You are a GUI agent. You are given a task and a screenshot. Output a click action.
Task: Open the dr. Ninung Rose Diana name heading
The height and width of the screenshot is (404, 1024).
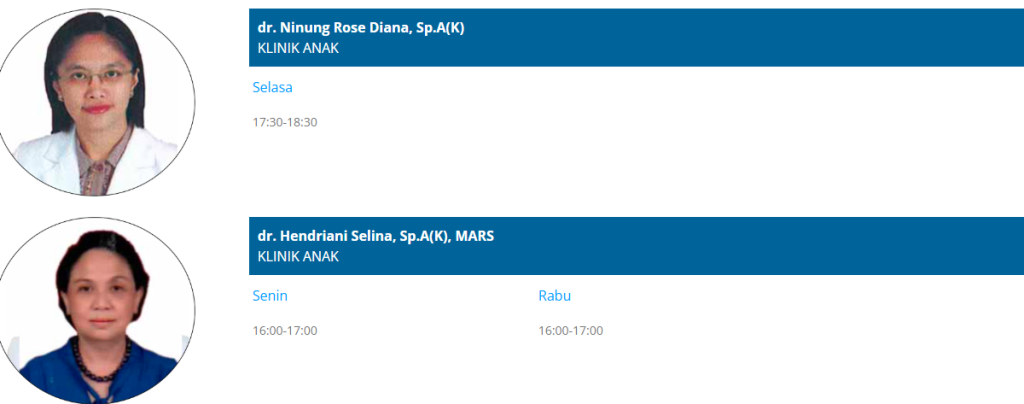point(361,28)
